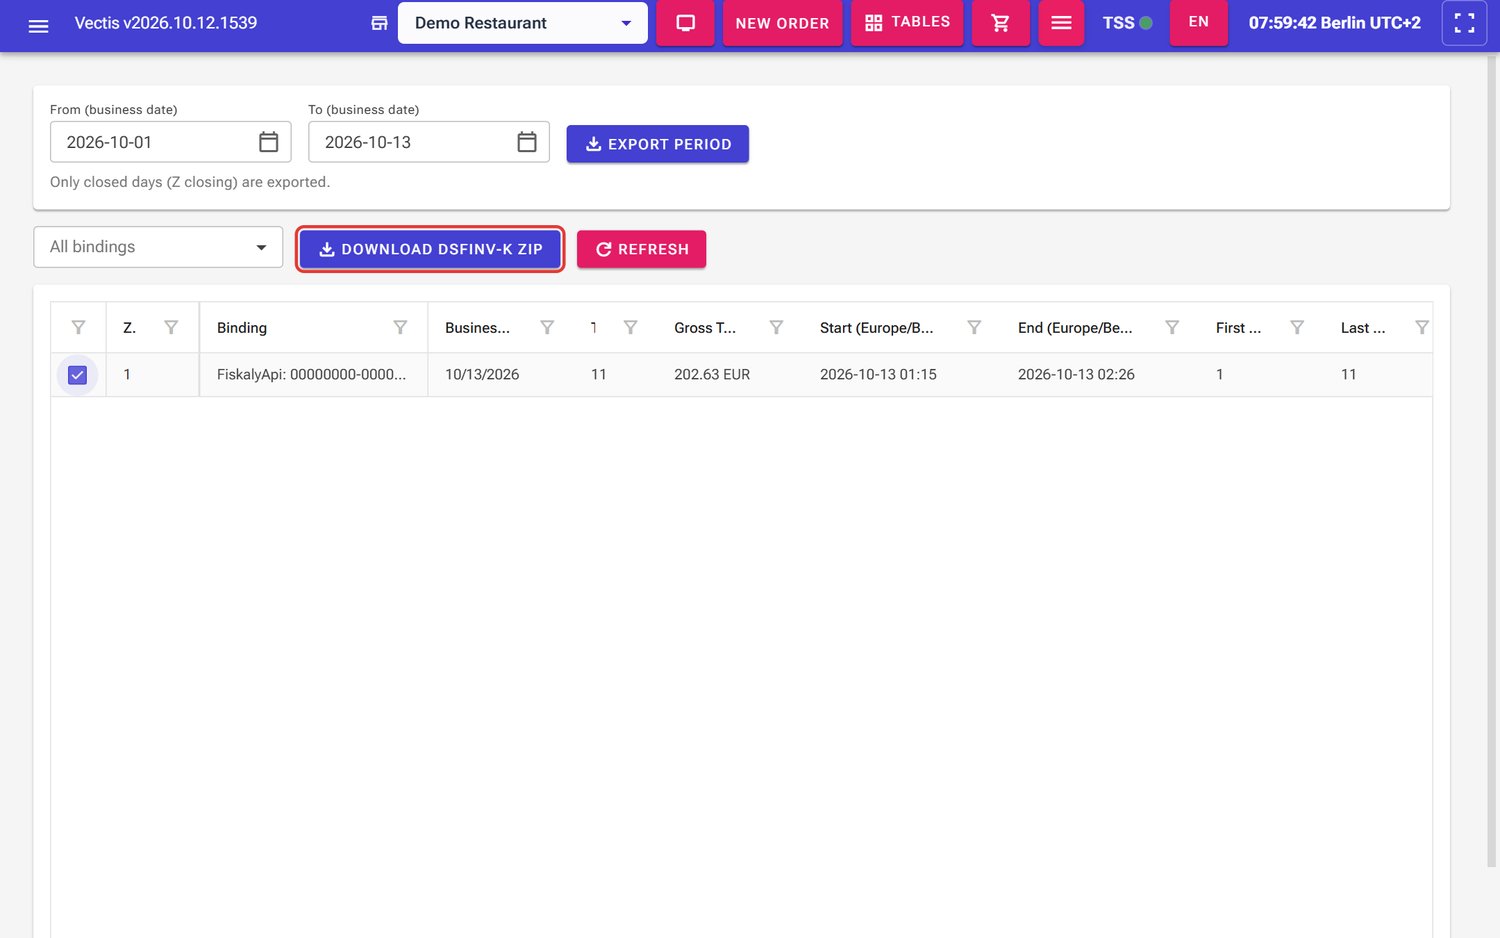
Task: Filter the Binding column
Action: pos(400,328)
